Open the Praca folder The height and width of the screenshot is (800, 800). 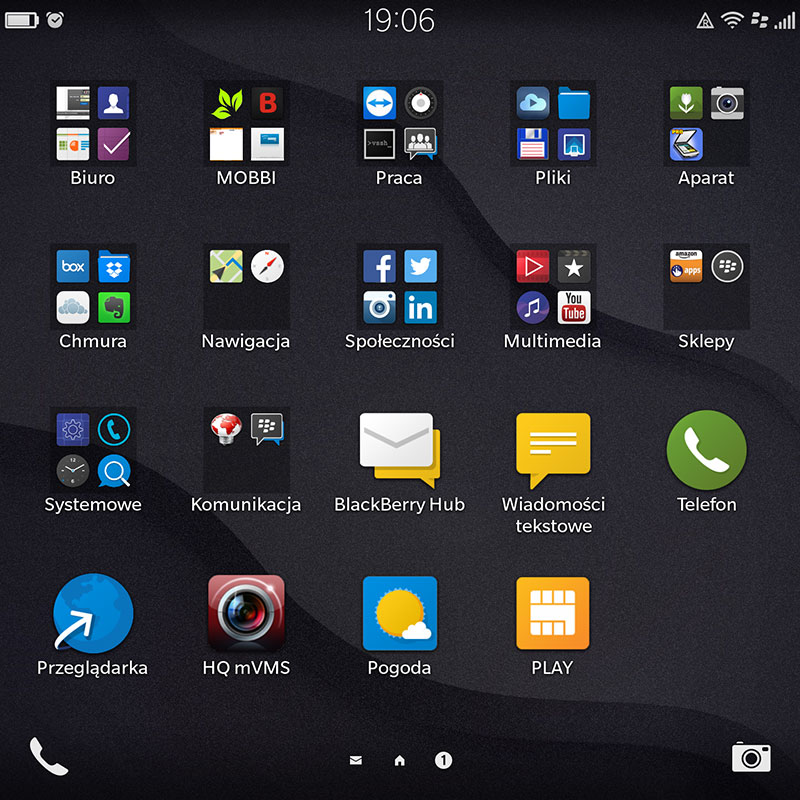tap(399, 123)
